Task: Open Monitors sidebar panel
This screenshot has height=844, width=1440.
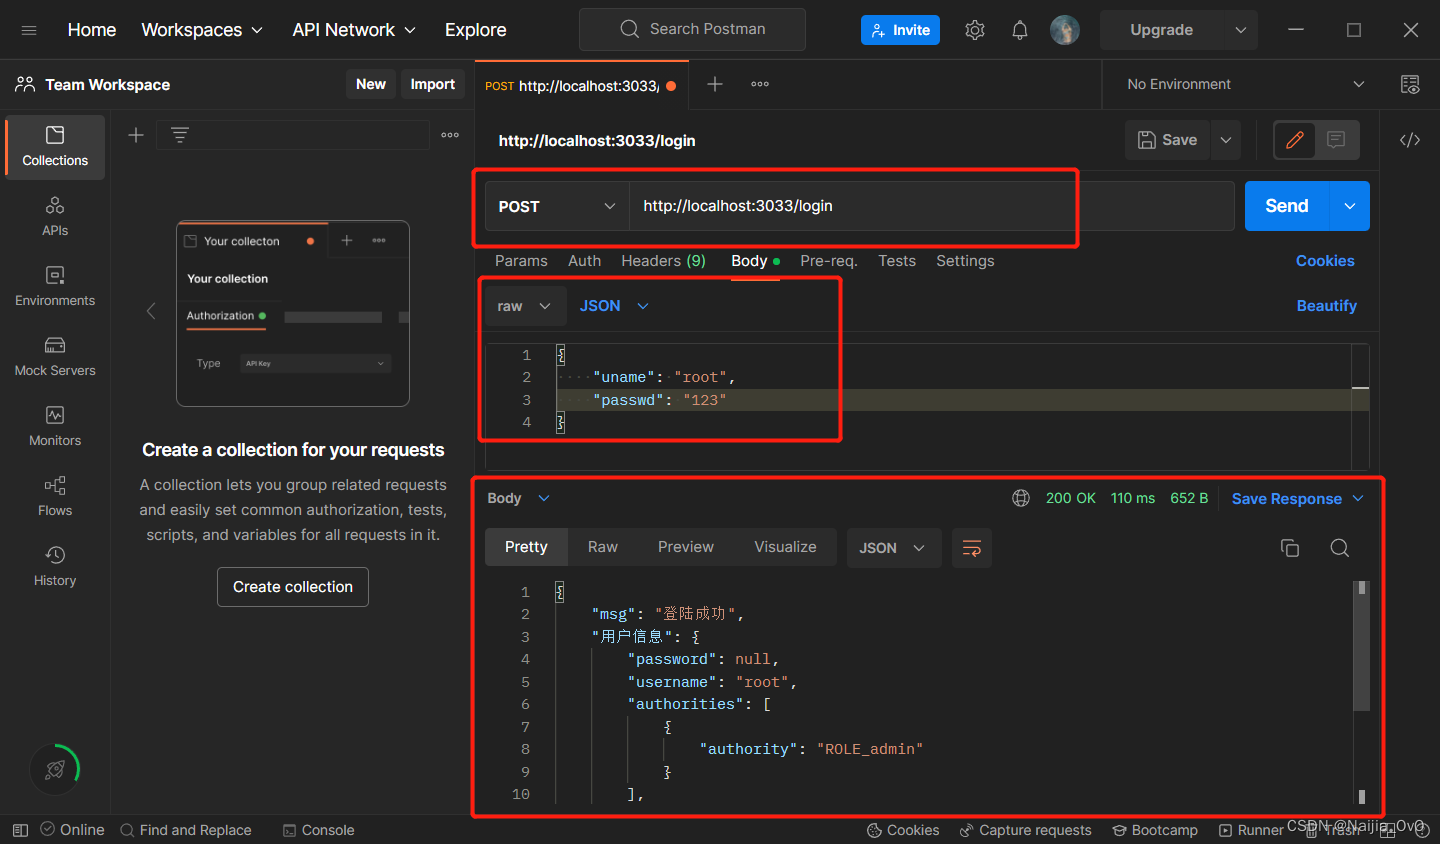Action: pyautogui.click(x=55, y=427)
